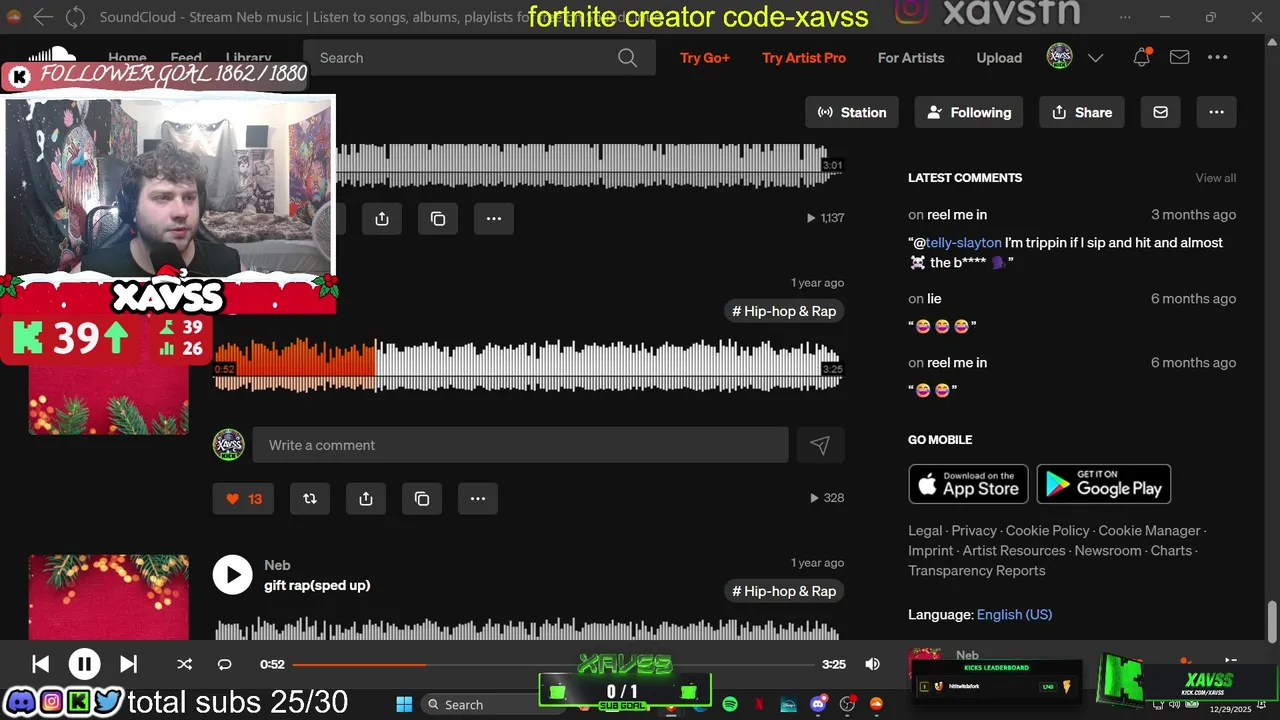This screenshot has height=720, width=1280.
Task: Open more options for 1,137-play track
Action: coord(494,218)
